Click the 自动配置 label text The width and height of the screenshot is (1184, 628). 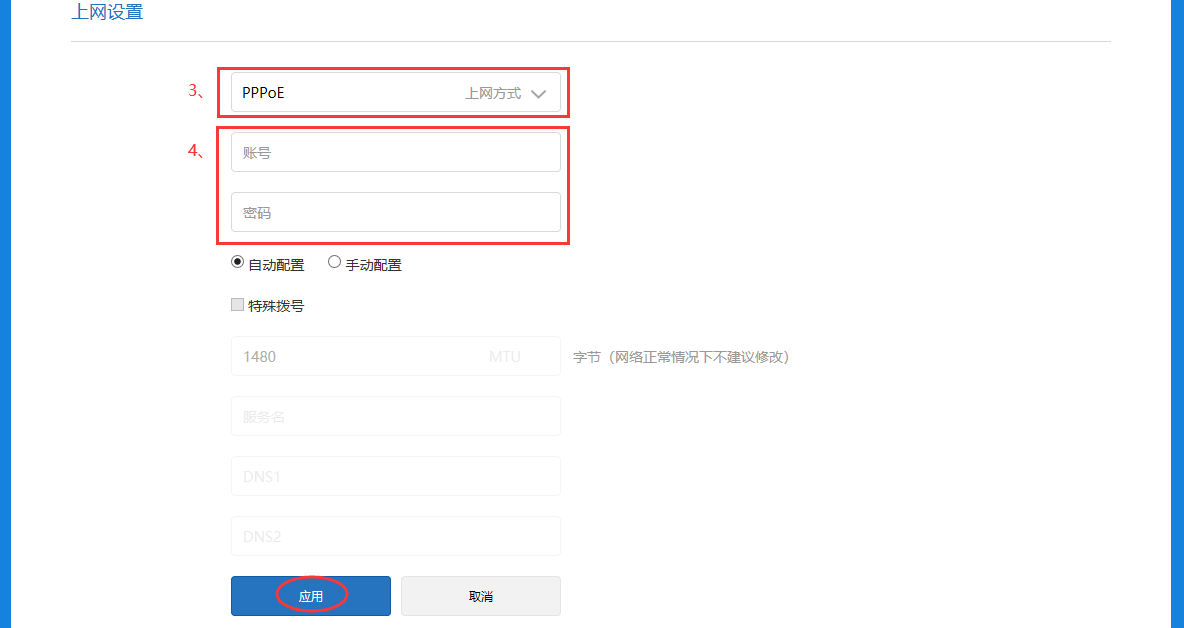tap(276, 265)
